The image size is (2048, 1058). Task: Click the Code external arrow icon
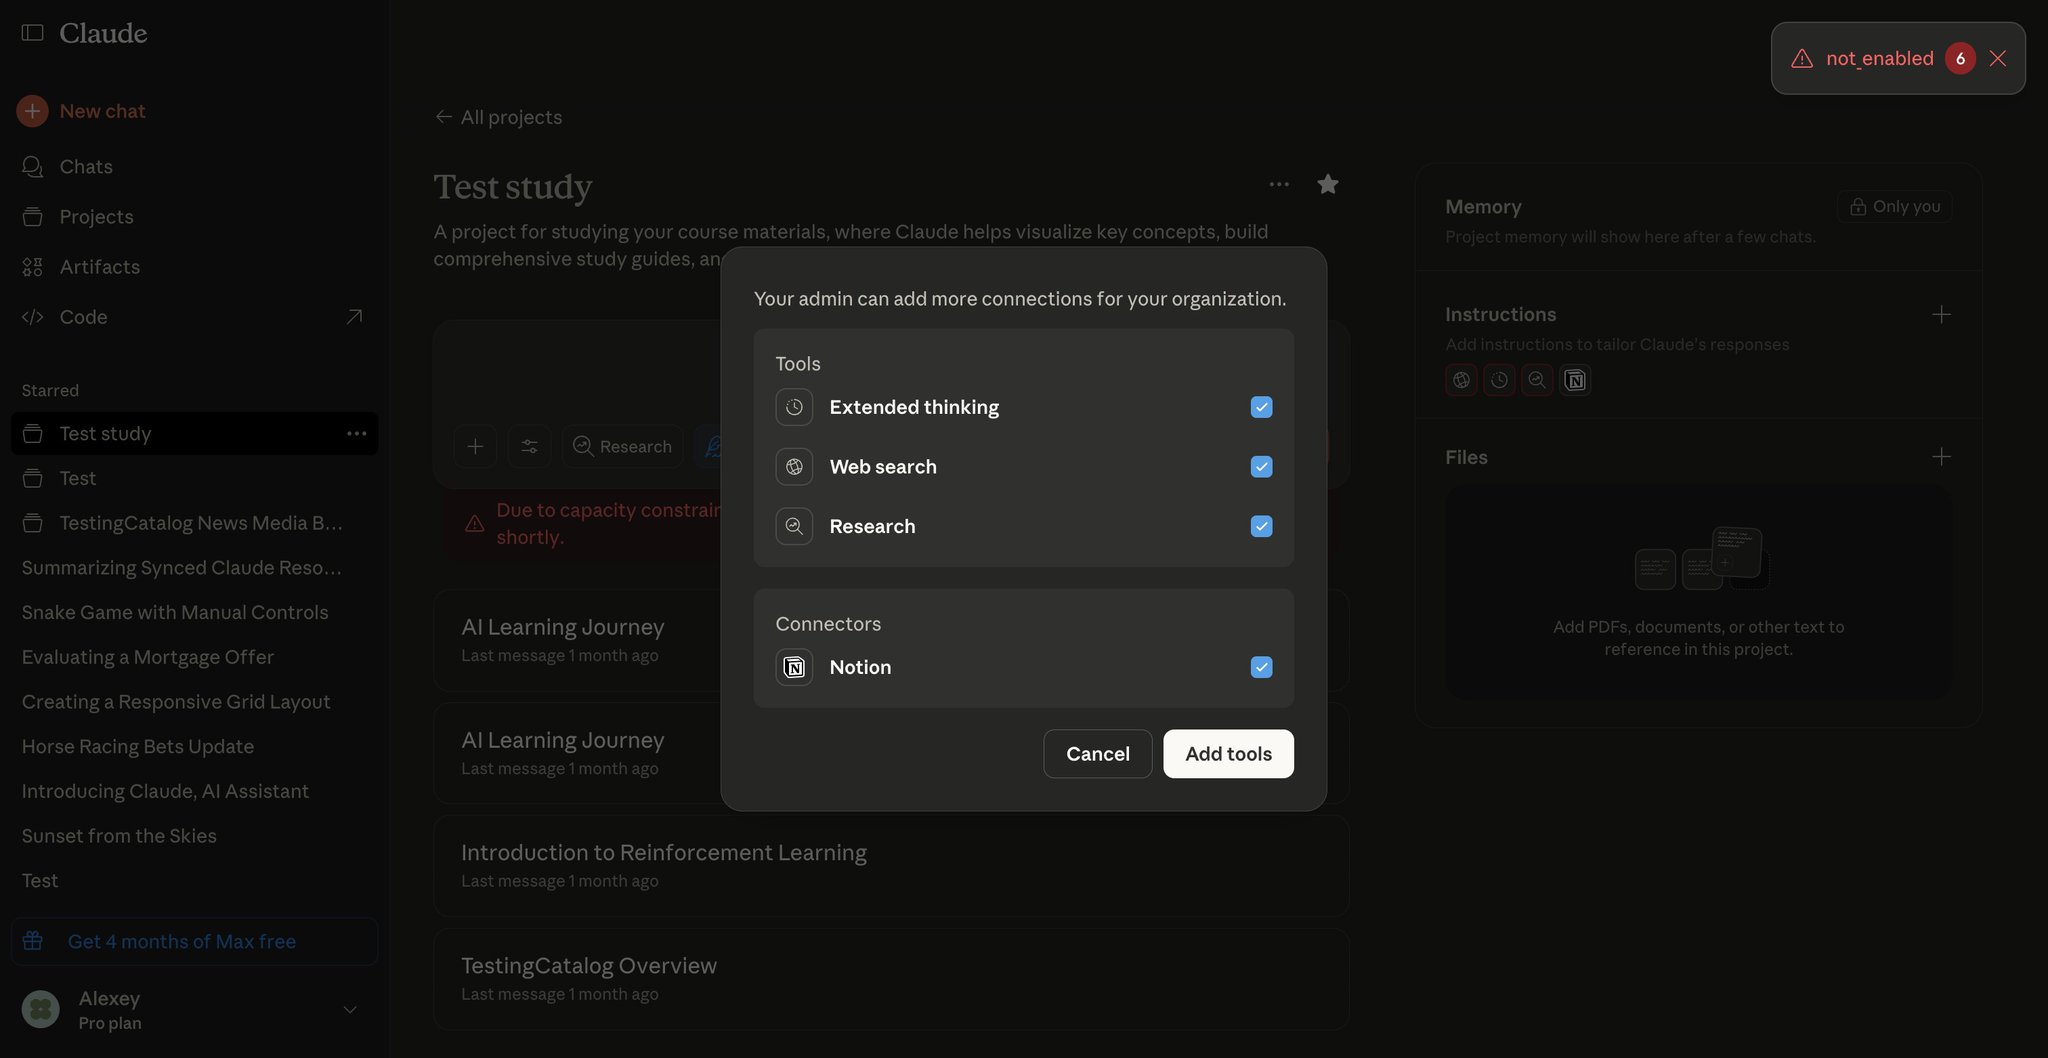coord(354,317)
